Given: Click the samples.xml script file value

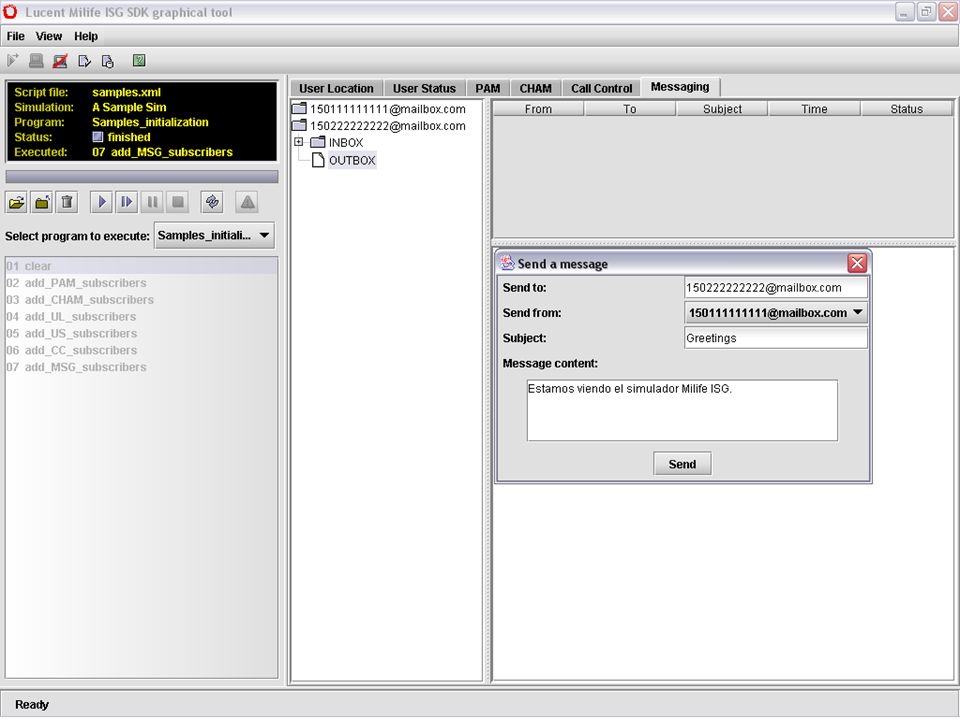Looking at the screenshot, I should click(x=126, y=92).
